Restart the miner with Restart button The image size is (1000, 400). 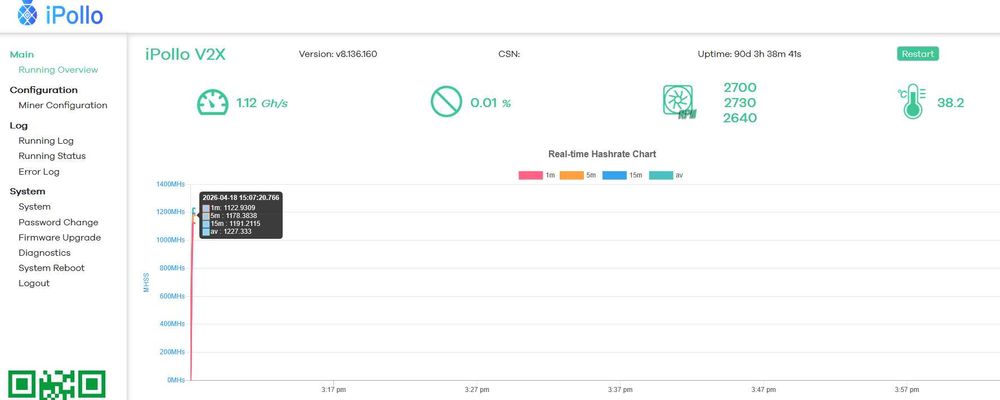[x=918, y=54]
